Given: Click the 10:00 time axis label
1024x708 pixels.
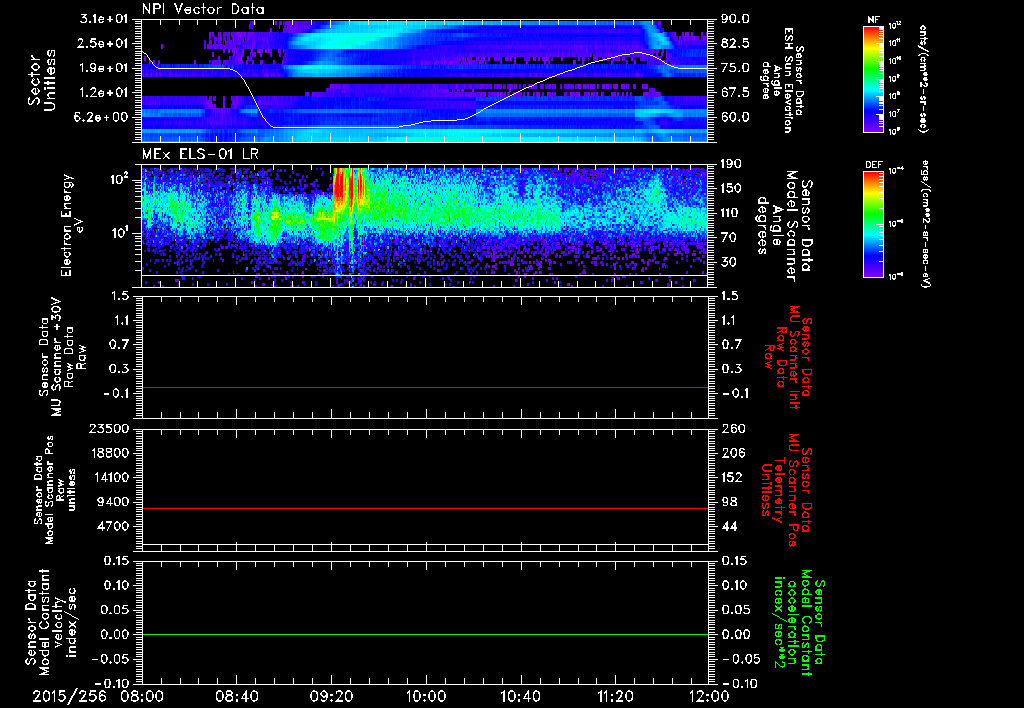Looking at the screenshot, I should click(426, 697).
